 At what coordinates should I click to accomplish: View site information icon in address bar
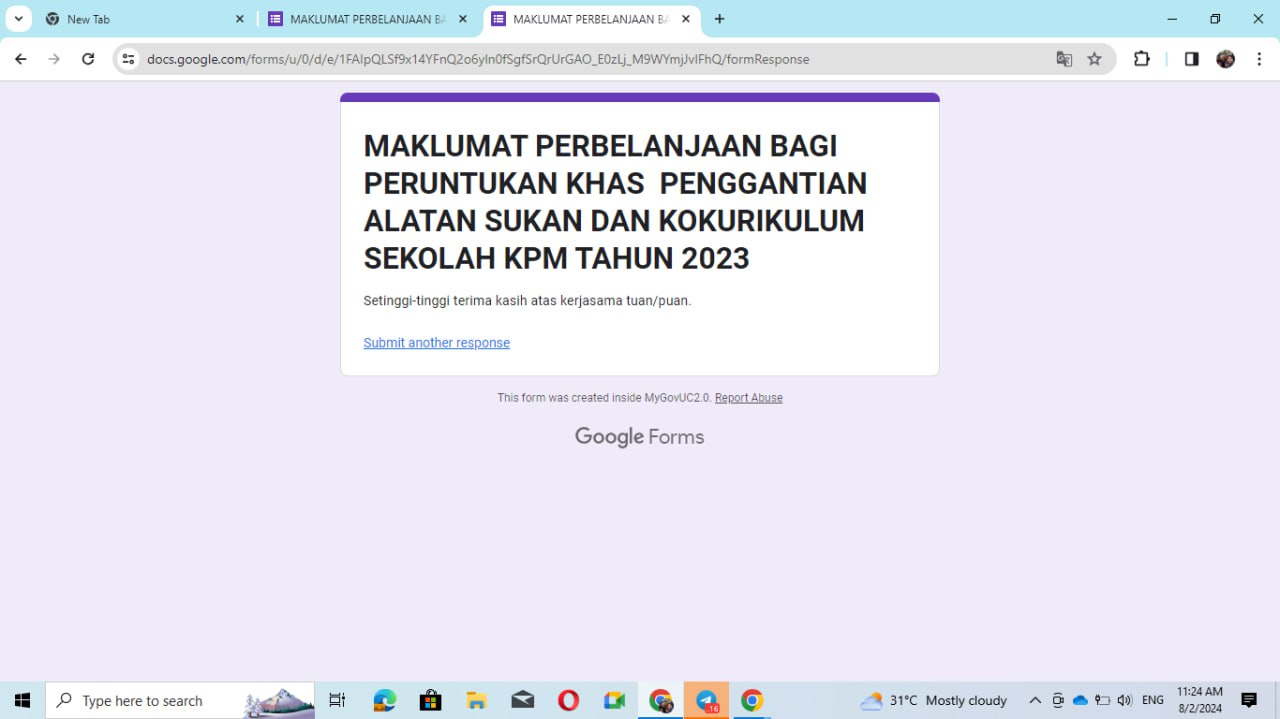128,59
